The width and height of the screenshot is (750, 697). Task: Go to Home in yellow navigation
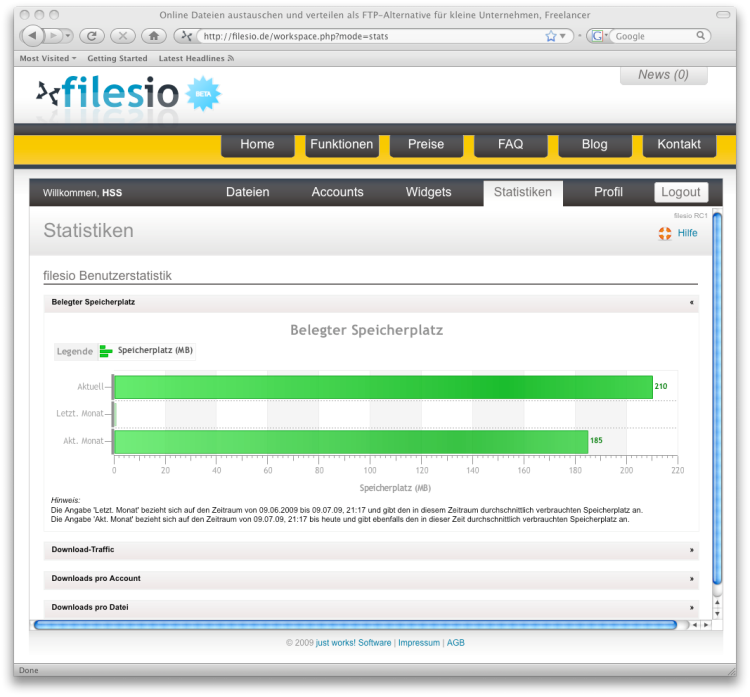click(257, 144)
